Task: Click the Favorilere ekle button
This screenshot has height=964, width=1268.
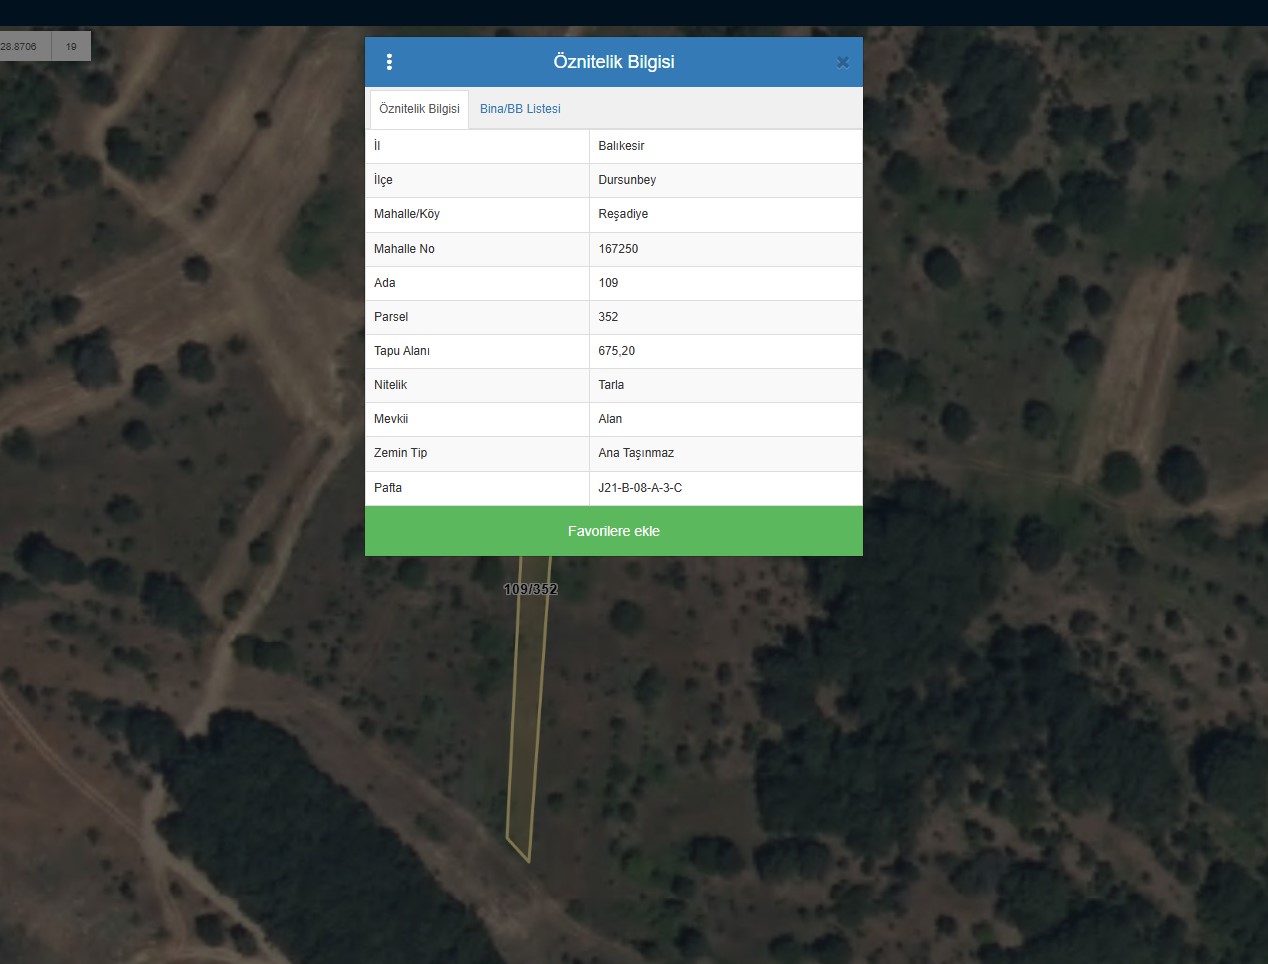Action: pyautogui.click(x=613, y=531)
